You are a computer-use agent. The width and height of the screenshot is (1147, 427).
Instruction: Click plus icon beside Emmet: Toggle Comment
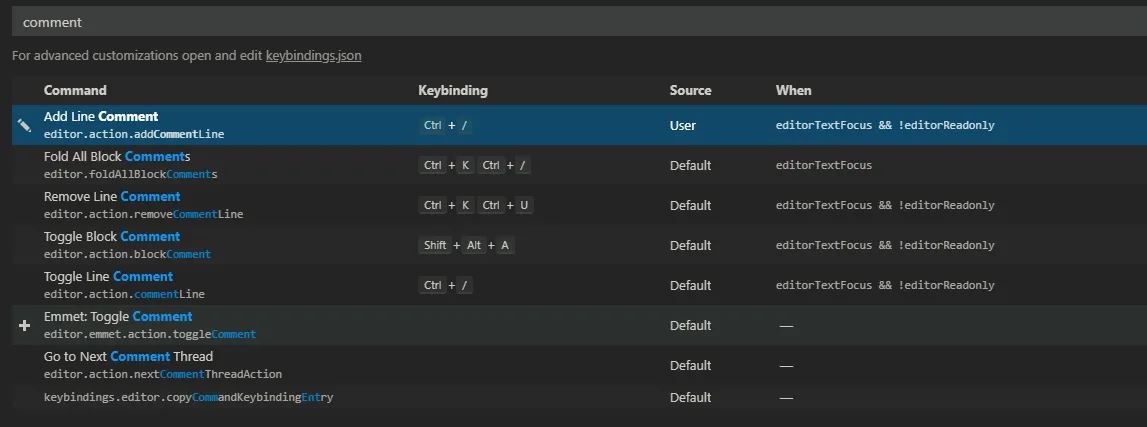point(25,326)
